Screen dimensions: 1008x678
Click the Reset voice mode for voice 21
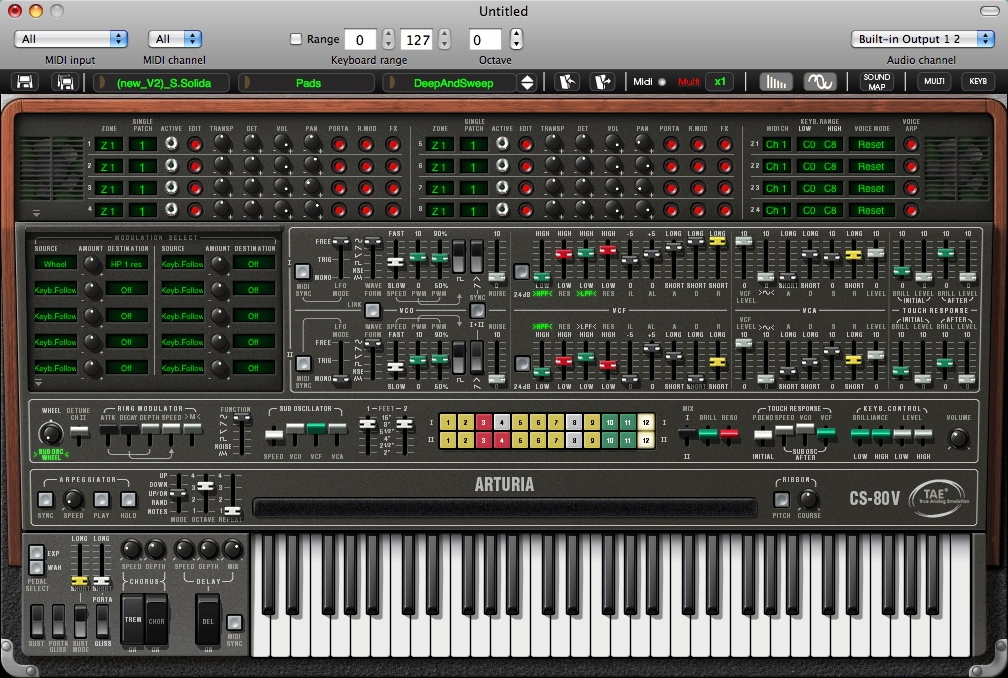click(x=871, y=145)
